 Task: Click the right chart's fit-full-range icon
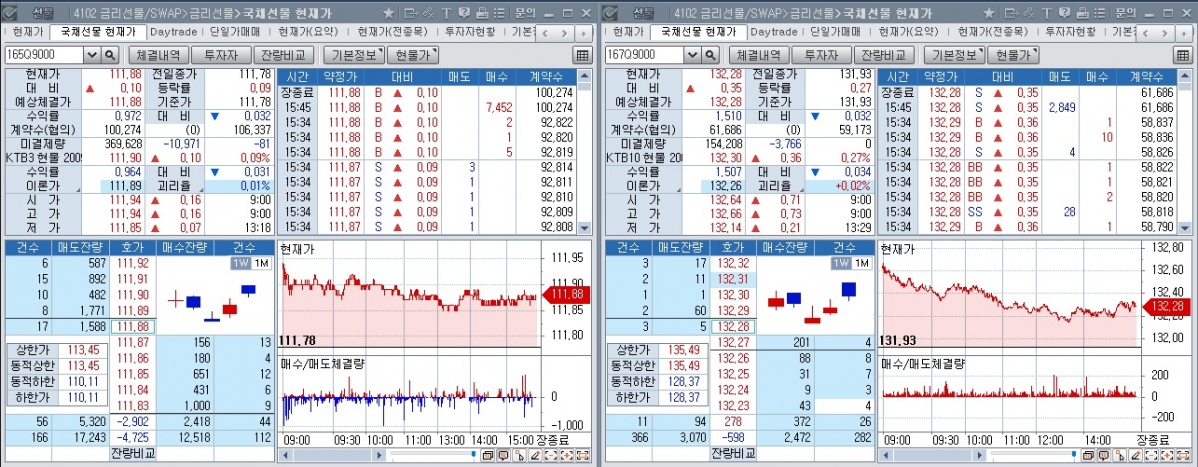(x=1183, y=456)
